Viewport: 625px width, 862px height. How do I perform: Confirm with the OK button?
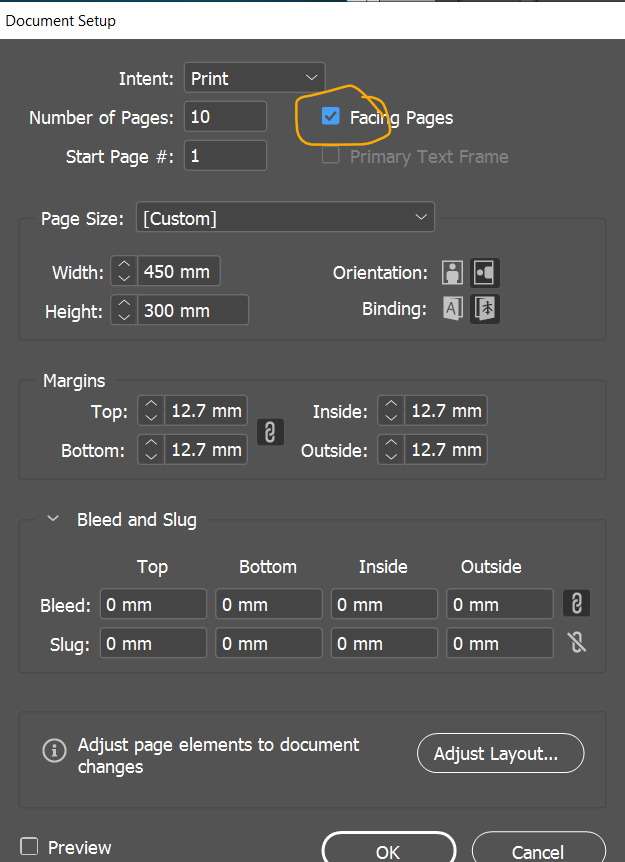(x=387, y=851)
